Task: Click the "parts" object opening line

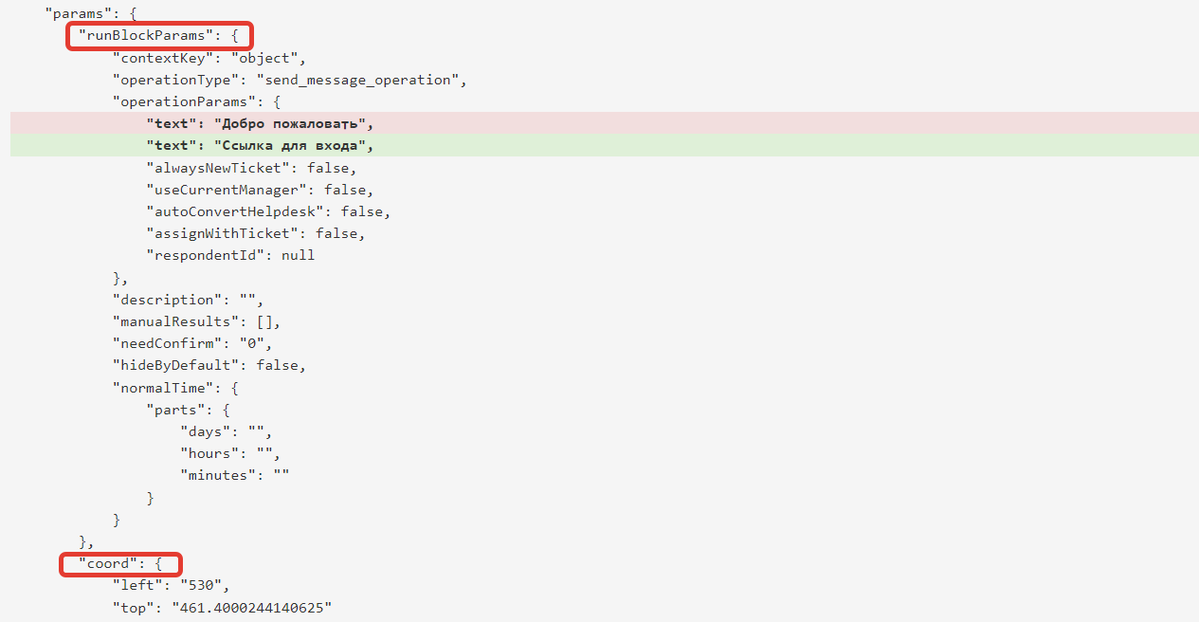Action: (188, 410)
